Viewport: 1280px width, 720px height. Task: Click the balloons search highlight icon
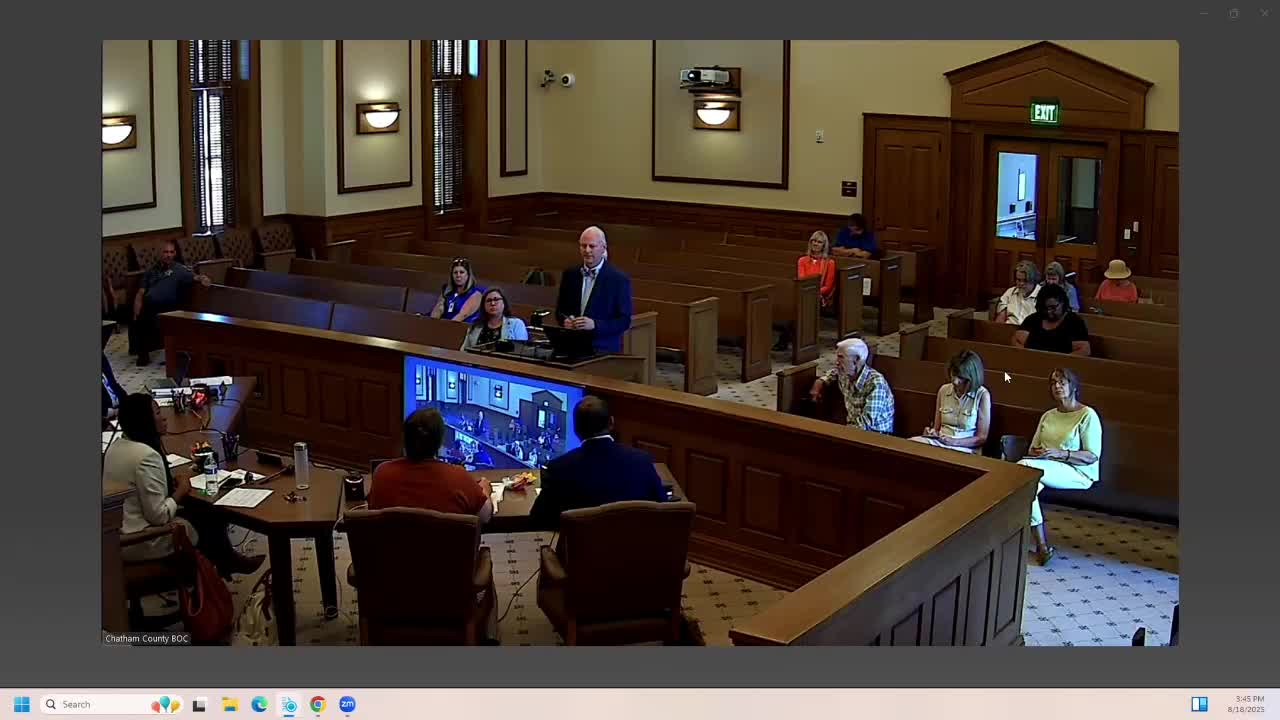165,704
